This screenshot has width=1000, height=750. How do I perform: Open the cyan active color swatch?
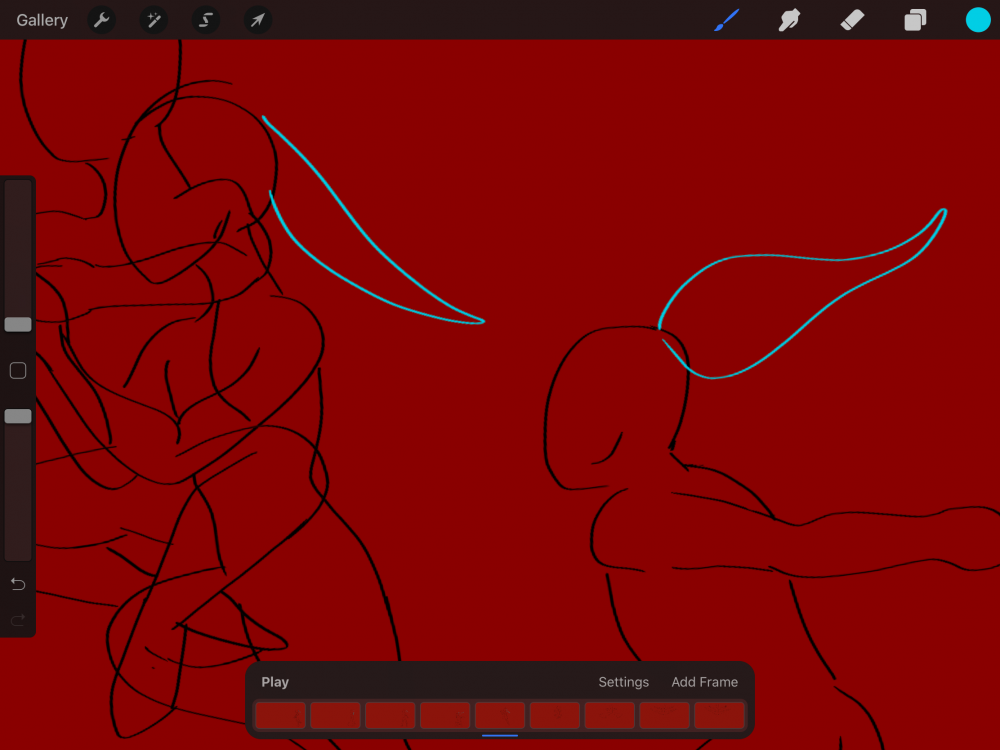point(977,20)
